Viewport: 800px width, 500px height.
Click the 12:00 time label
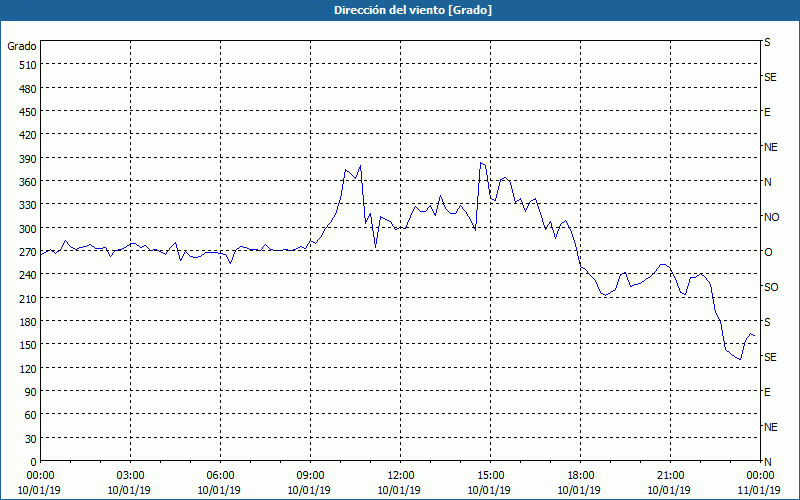tap(401, 476)
